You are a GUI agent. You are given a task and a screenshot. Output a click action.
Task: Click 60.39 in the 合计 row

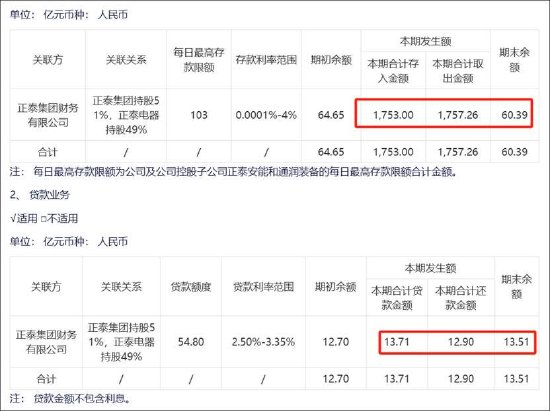point(514,152)
